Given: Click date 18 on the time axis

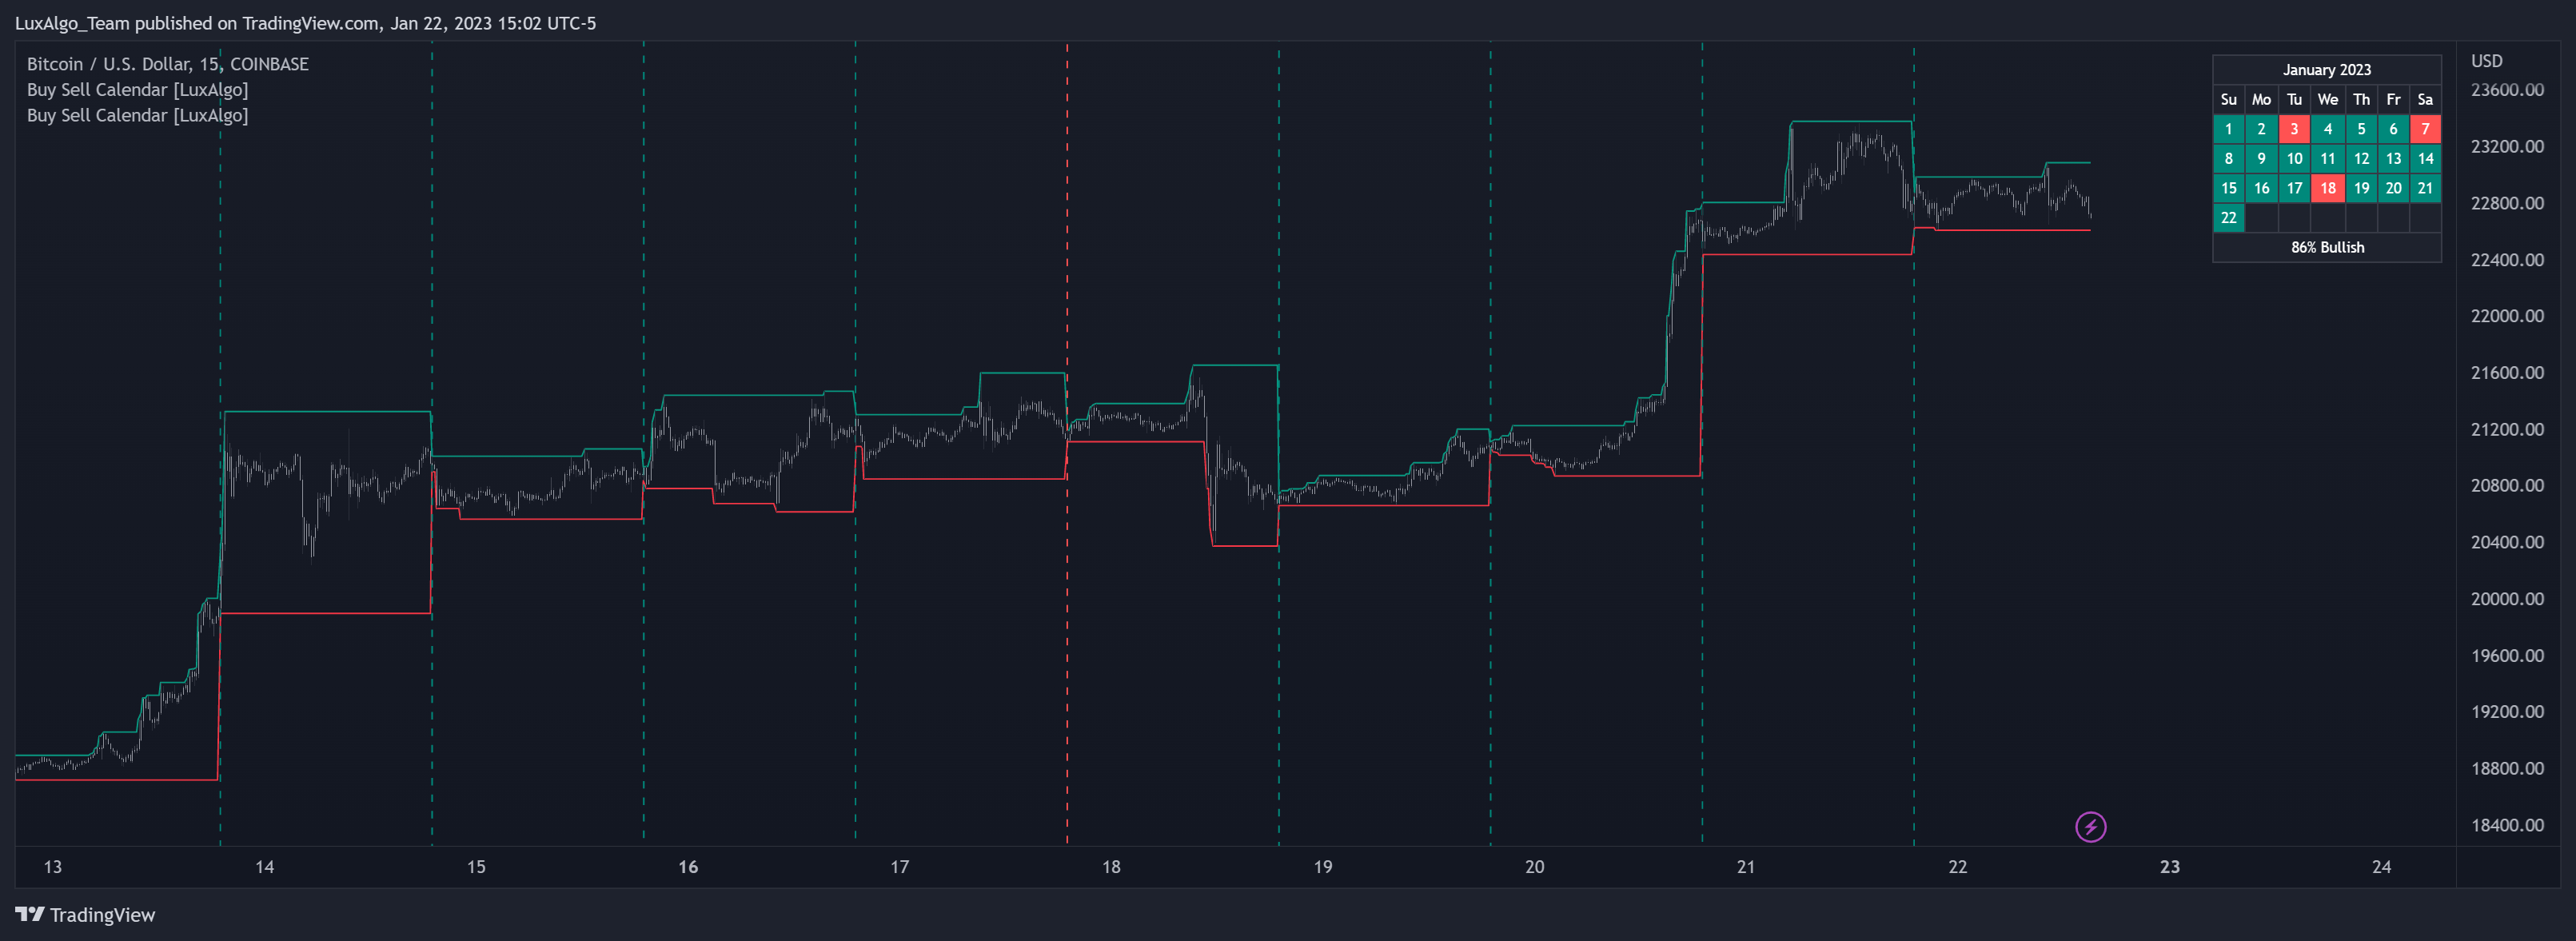Looking at the screenshot, I should [x=1111, y=867].
